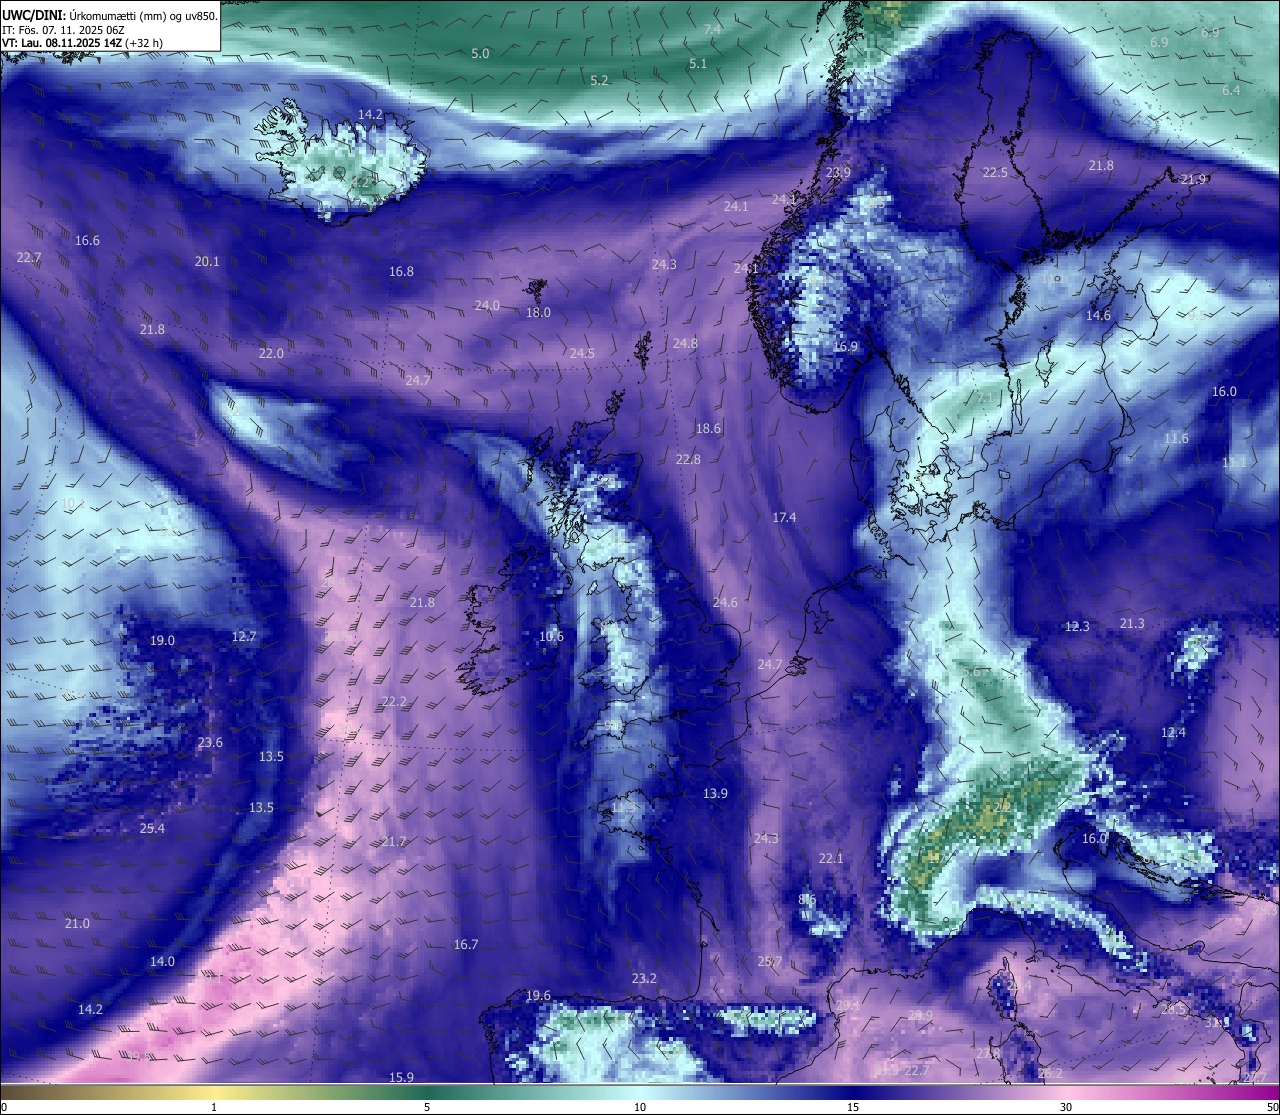
Task: Click the map value '24.6' off eastern England
Action: pyautogui.click(x=725, y=603)
